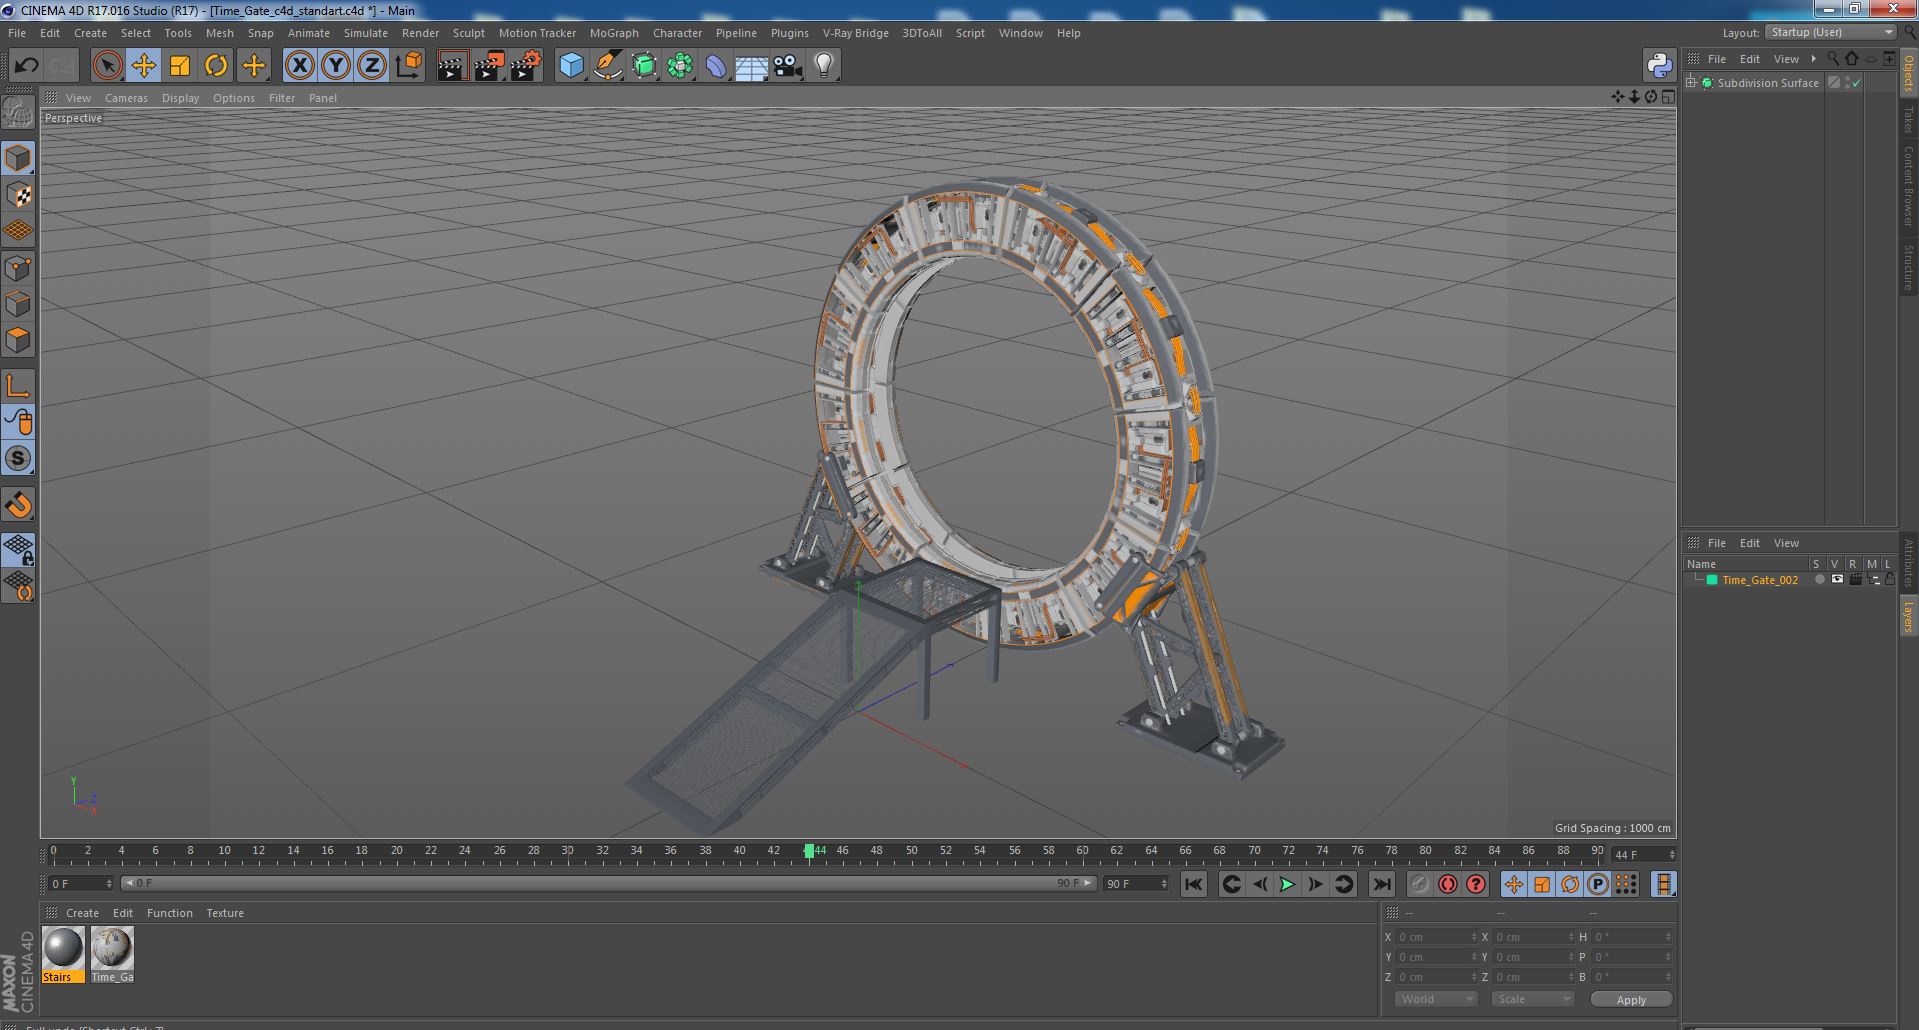Screen dimensions: 1919x1030
Task: Go to end of animation
Action: tap(1381, 884)
